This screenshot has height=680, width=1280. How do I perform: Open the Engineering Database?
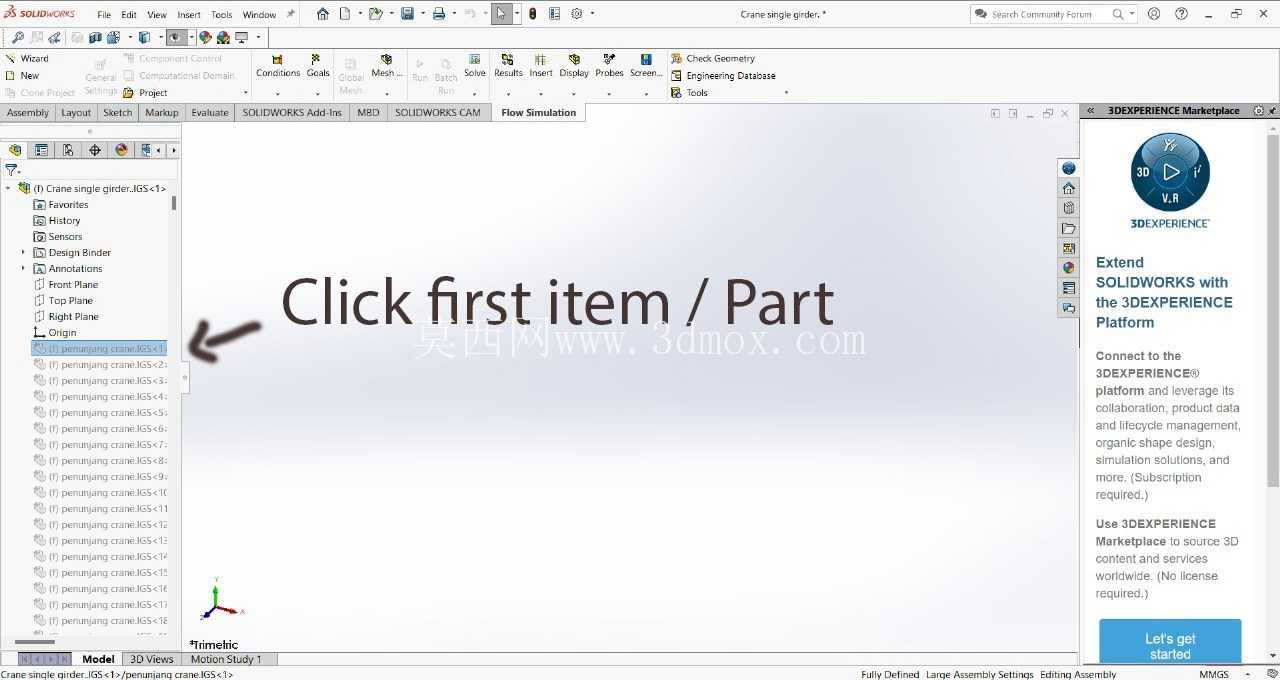click(x=723, y=75)
